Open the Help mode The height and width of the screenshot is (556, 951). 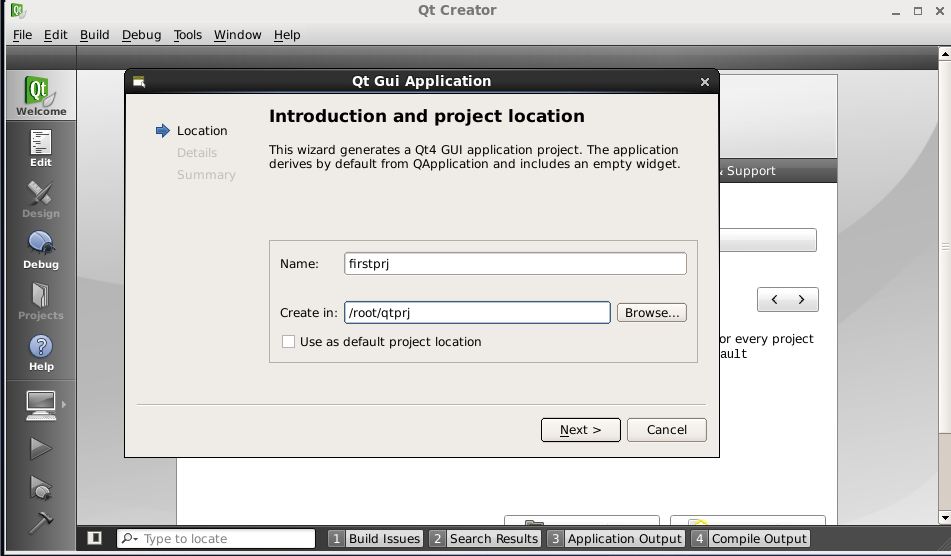(x=41, y=352)
